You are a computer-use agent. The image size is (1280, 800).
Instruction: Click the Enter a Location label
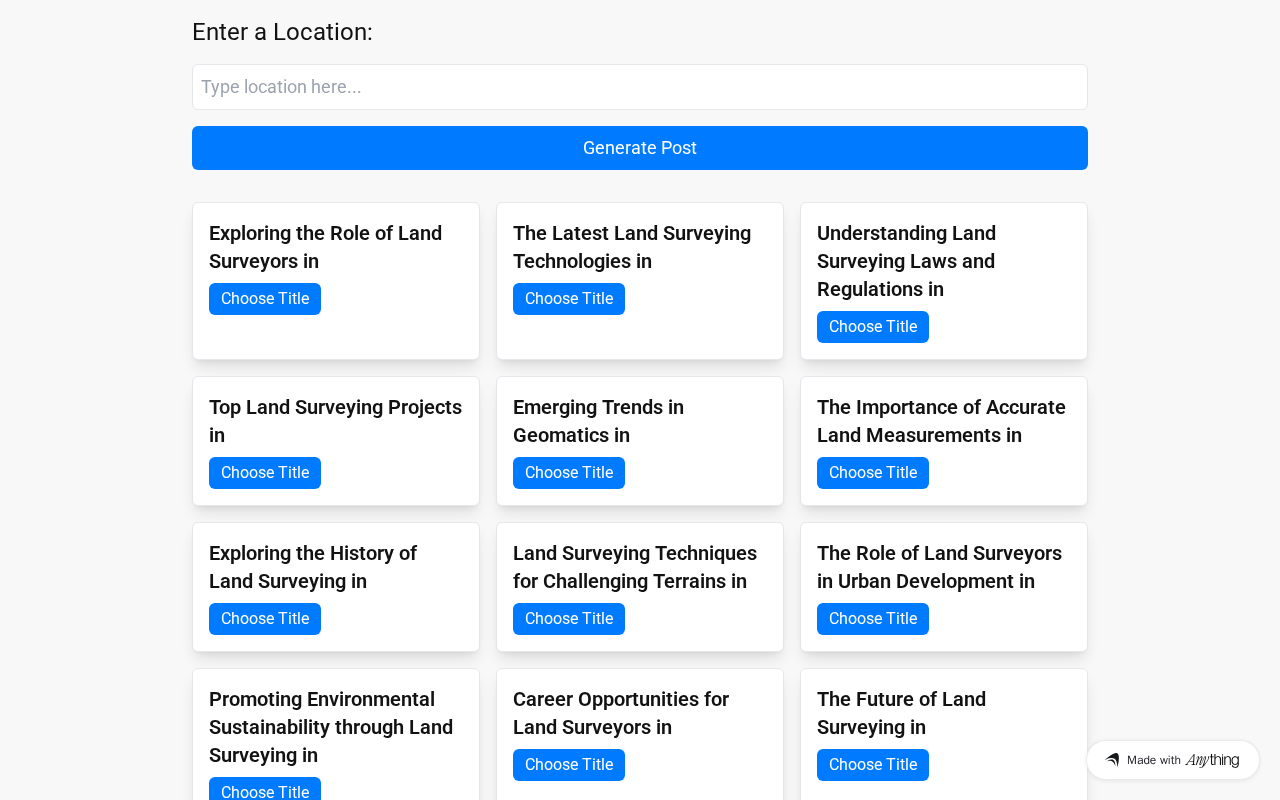(x=282, y=32)
